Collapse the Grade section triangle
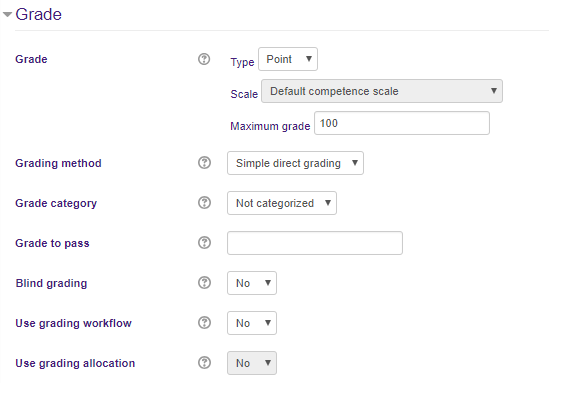 (x=8, y=14)
